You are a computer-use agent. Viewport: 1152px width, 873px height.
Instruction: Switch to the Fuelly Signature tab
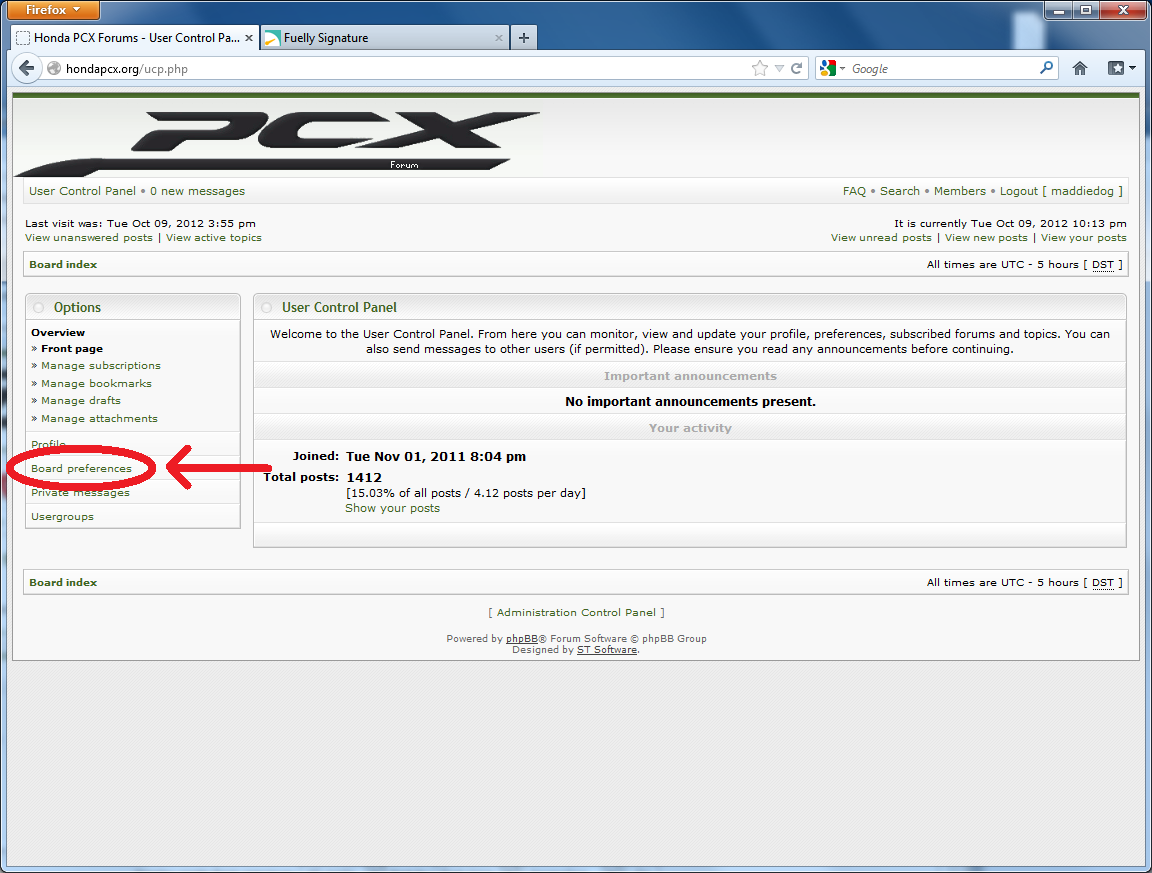(380, 38)
